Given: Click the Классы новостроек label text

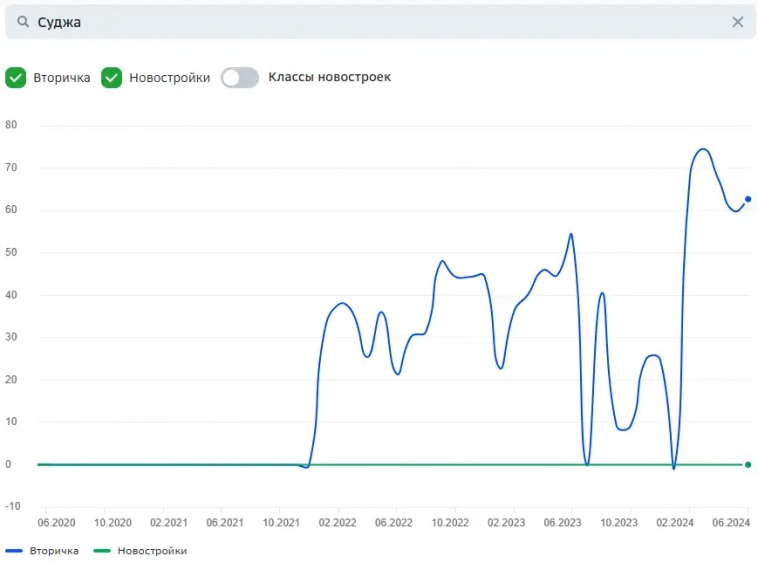Looking at the screenshot, I should coord(330,78).
